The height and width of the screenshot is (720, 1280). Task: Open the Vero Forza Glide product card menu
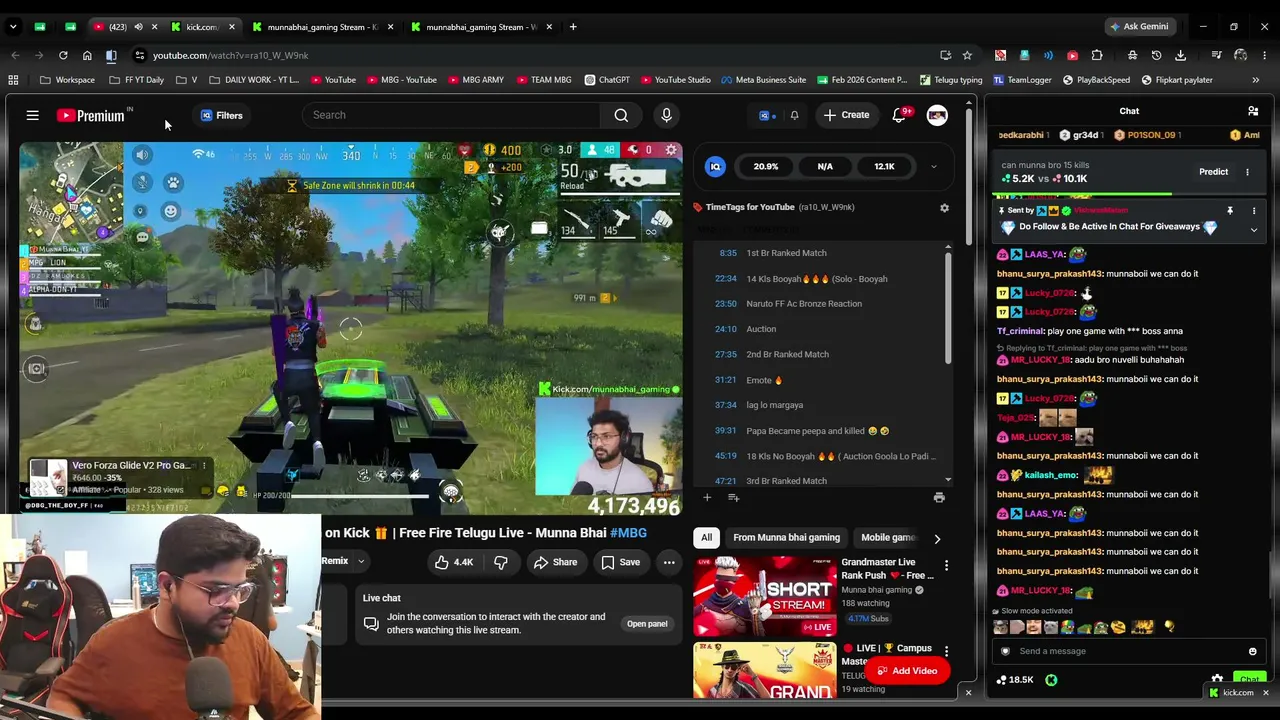coord(204,465)
